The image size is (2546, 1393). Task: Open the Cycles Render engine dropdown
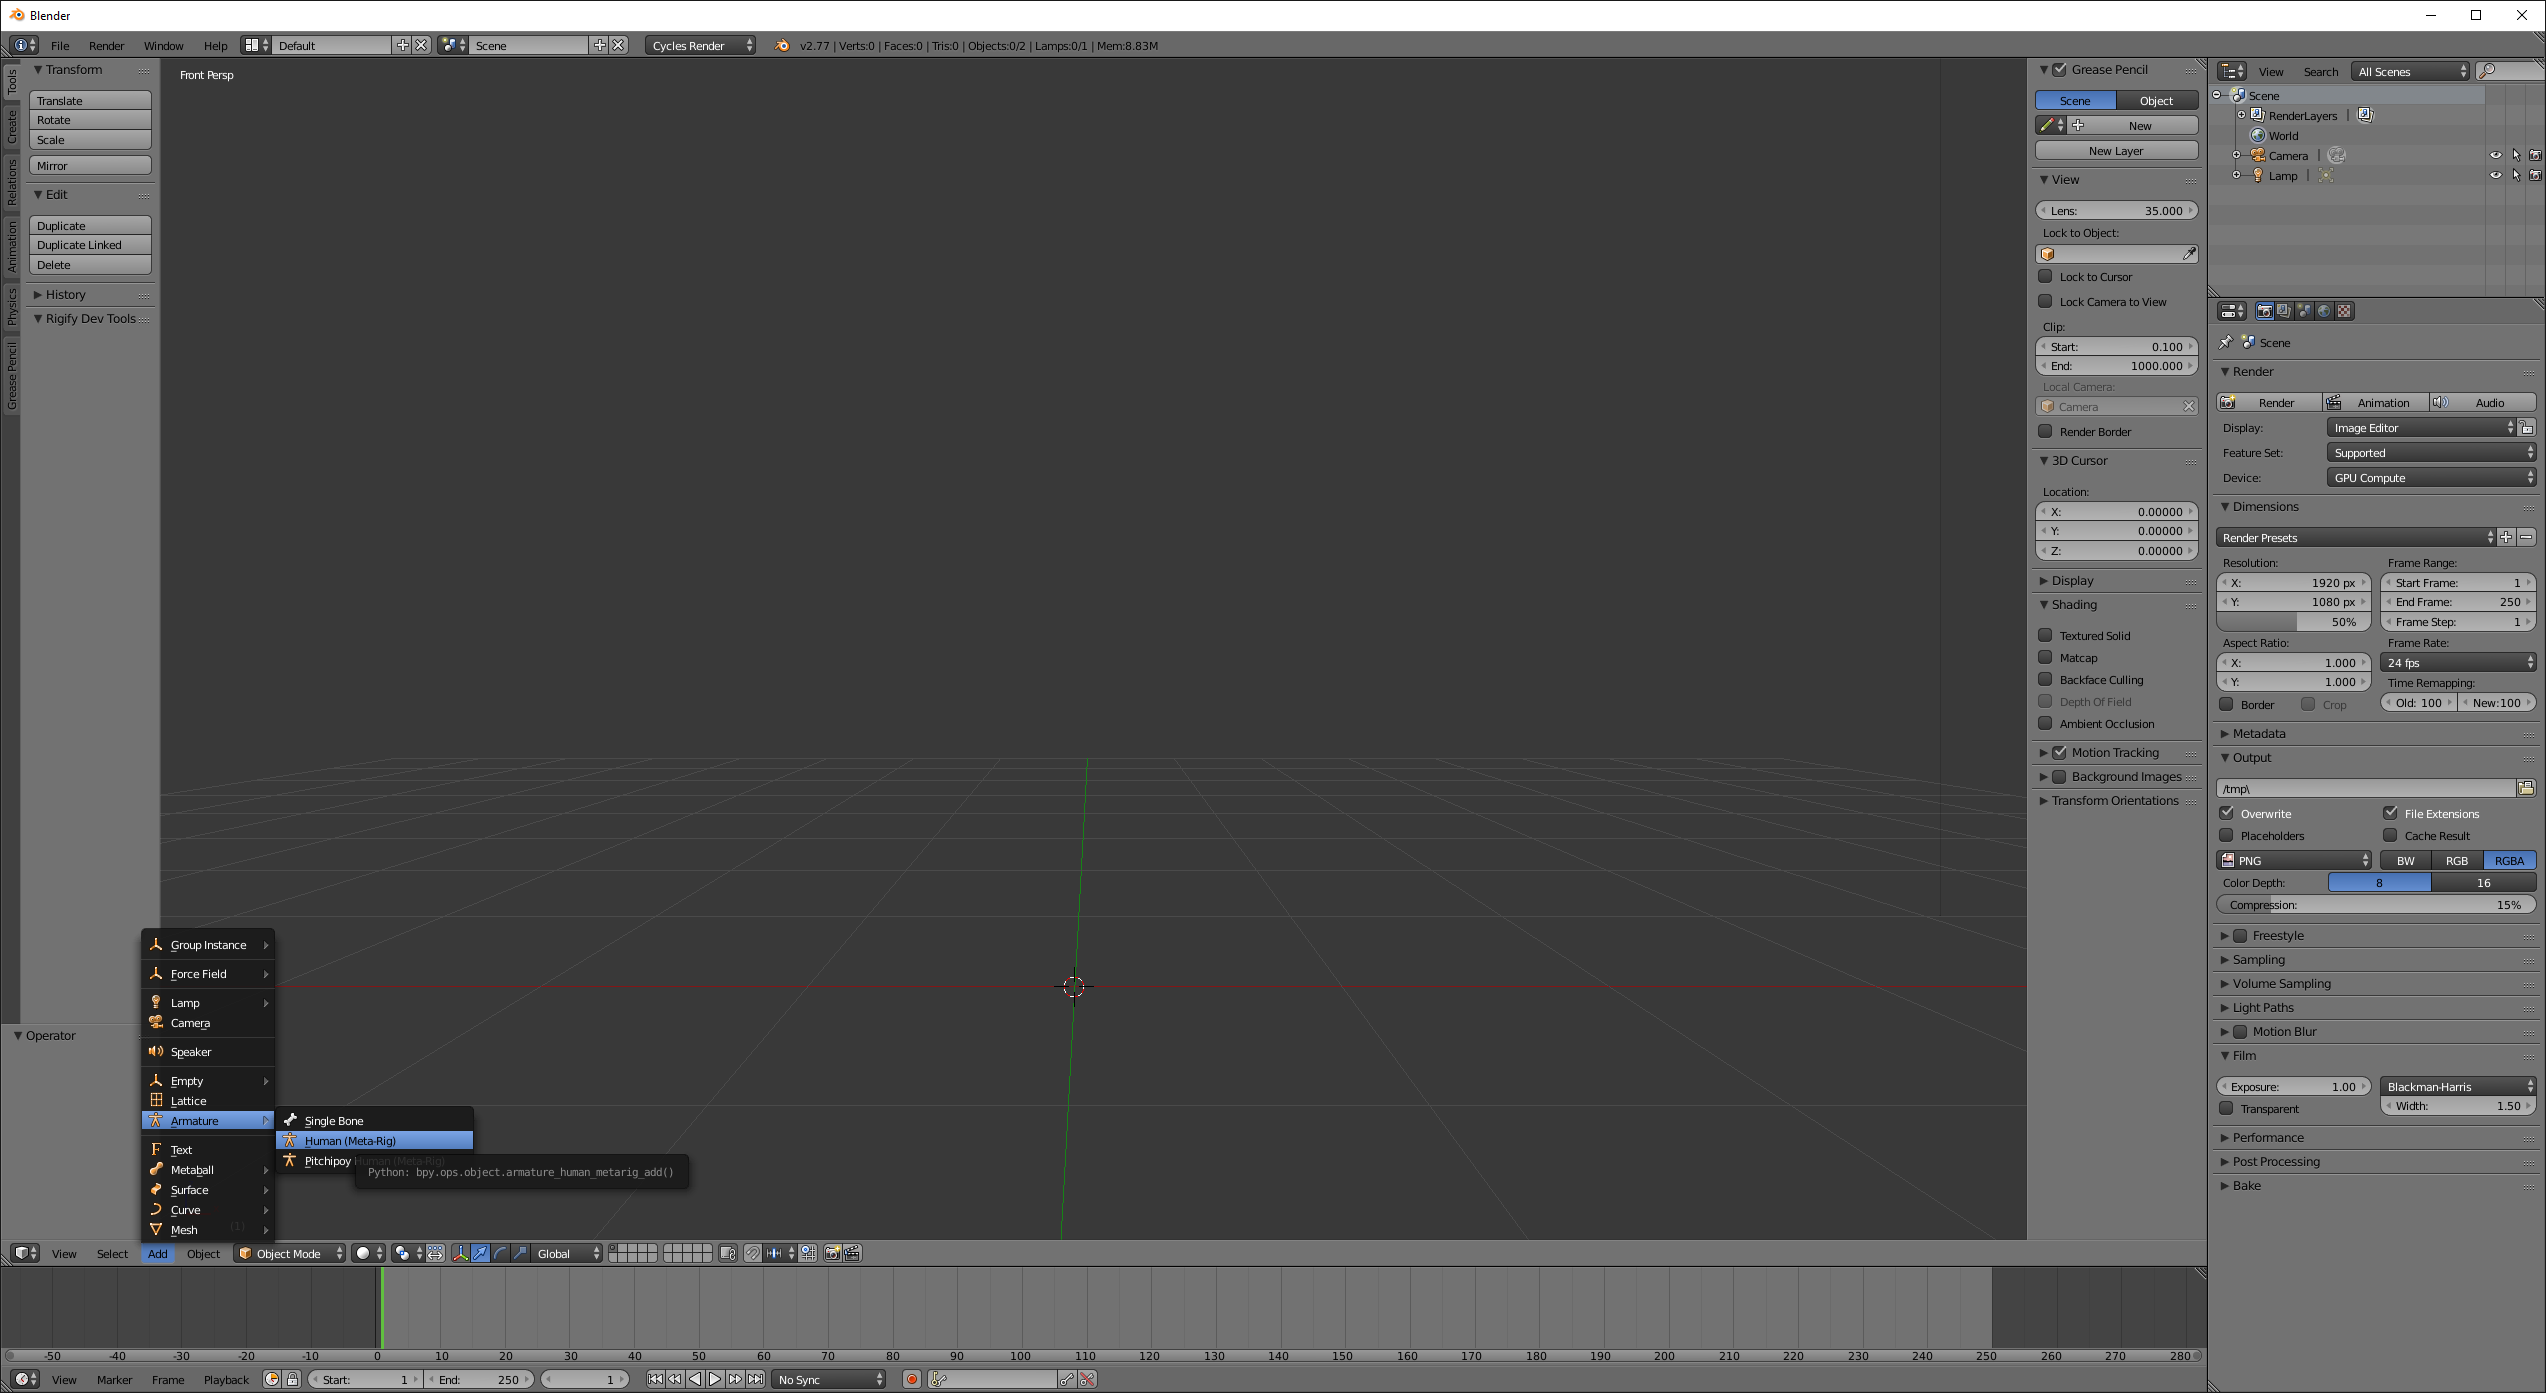(x=700, y=45)
